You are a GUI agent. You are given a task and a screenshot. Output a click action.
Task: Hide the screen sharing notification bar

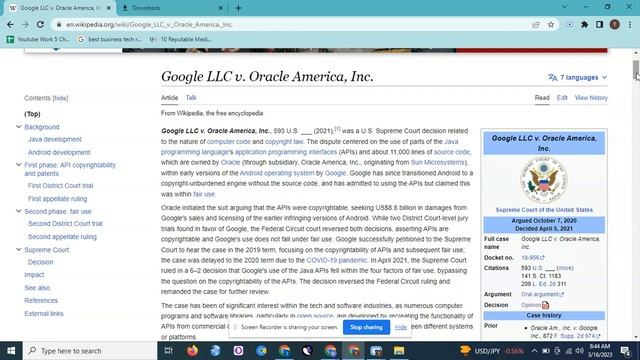(x=401, y=327)
